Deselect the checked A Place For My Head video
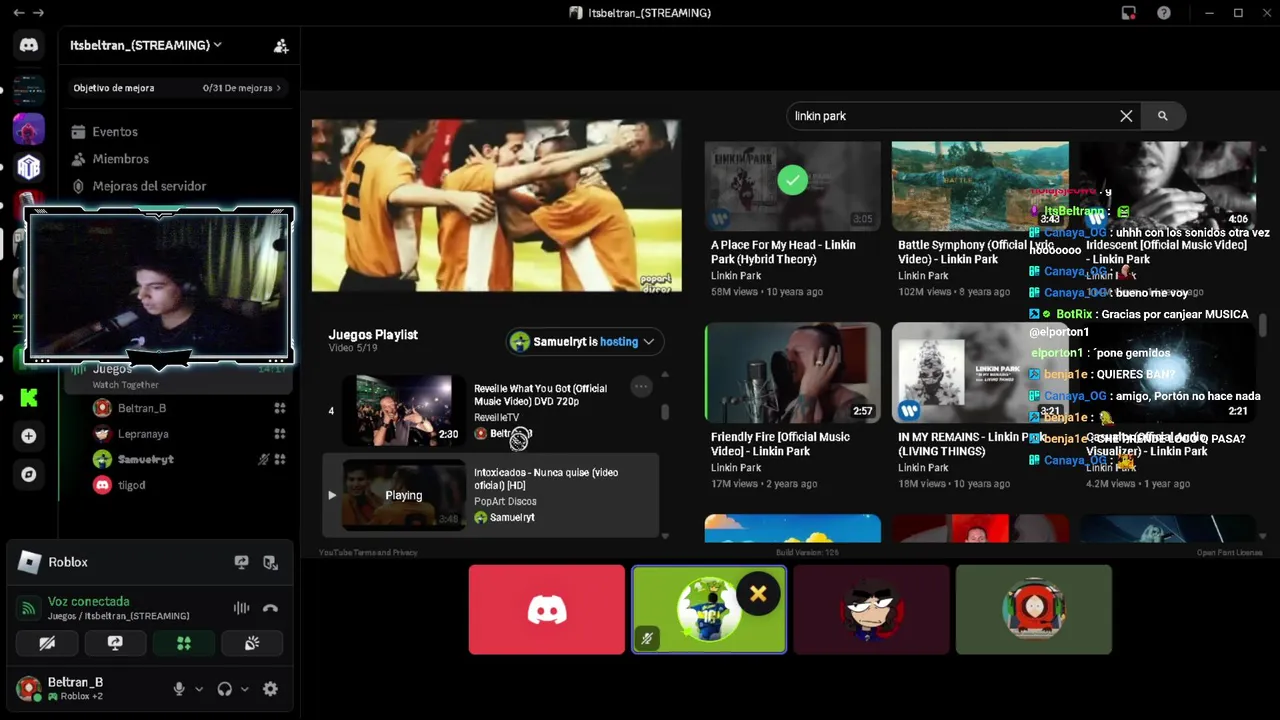This screenshot has width=1280, height=720. [792, 181]
